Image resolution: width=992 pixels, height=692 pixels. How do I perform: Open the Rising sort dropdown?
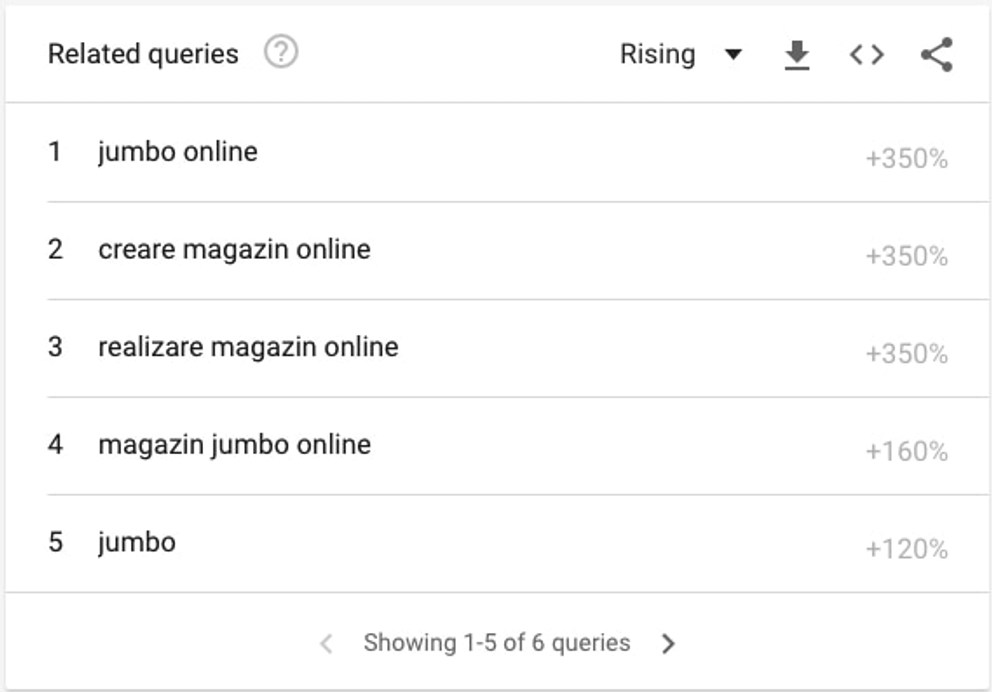[x=681, y=54]
